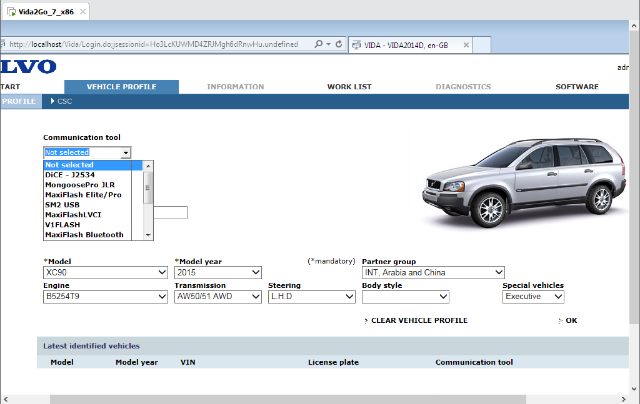The image size is (640, 404).
Task: Switch to the VEHICLE PROFILE tab
Action: tap(121, 87)
